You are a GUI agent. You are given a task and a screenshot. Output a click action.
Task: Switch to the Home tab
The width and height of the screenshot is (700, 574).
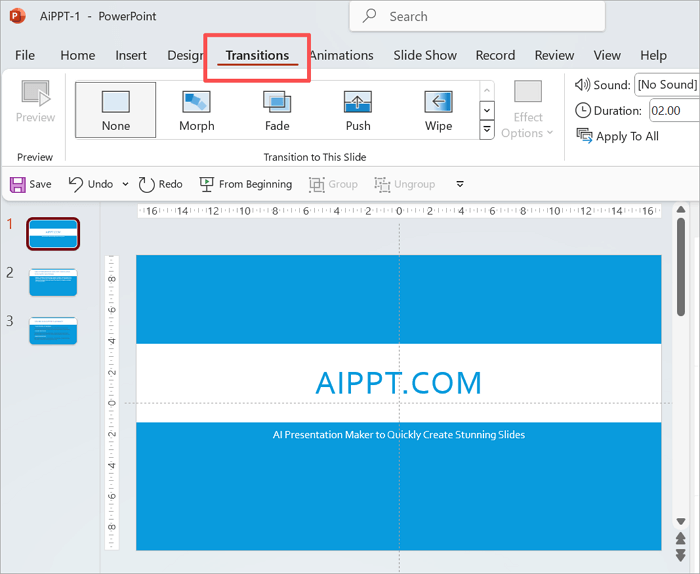pyautogui.click(x=78, y=55)
